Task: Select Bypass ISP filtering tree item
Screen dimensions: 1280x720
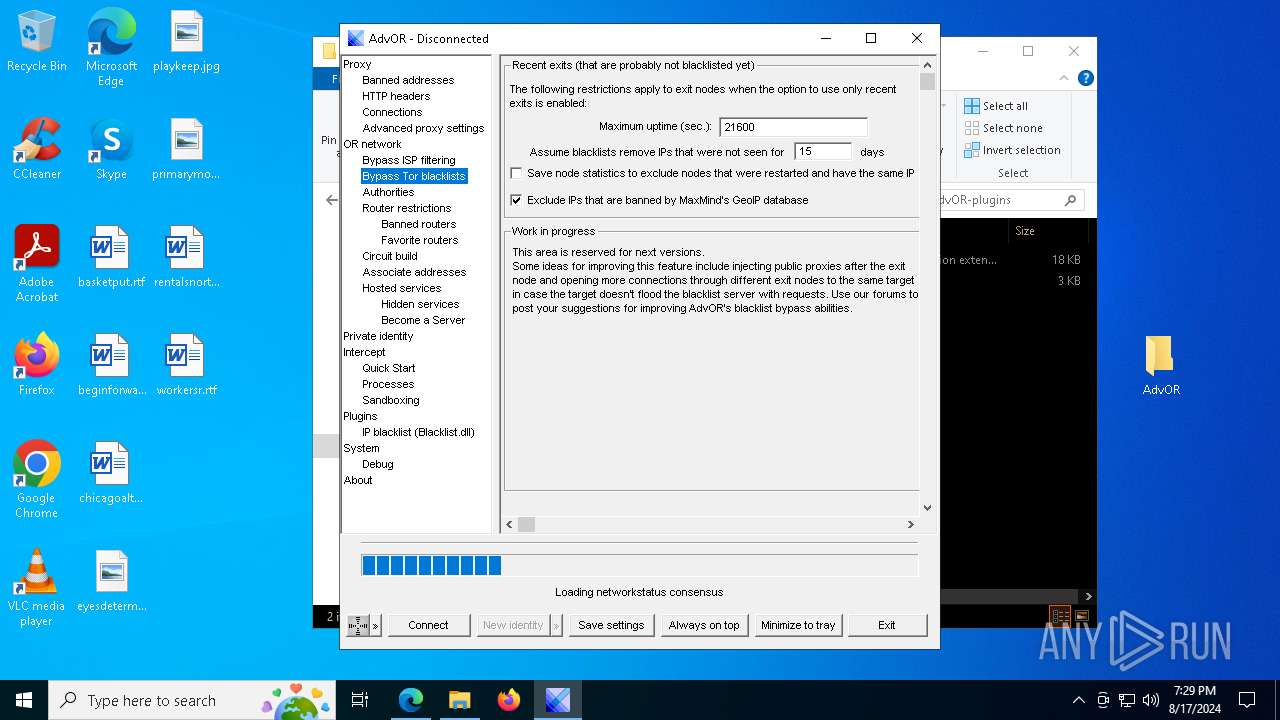Action: coord(408,160)
